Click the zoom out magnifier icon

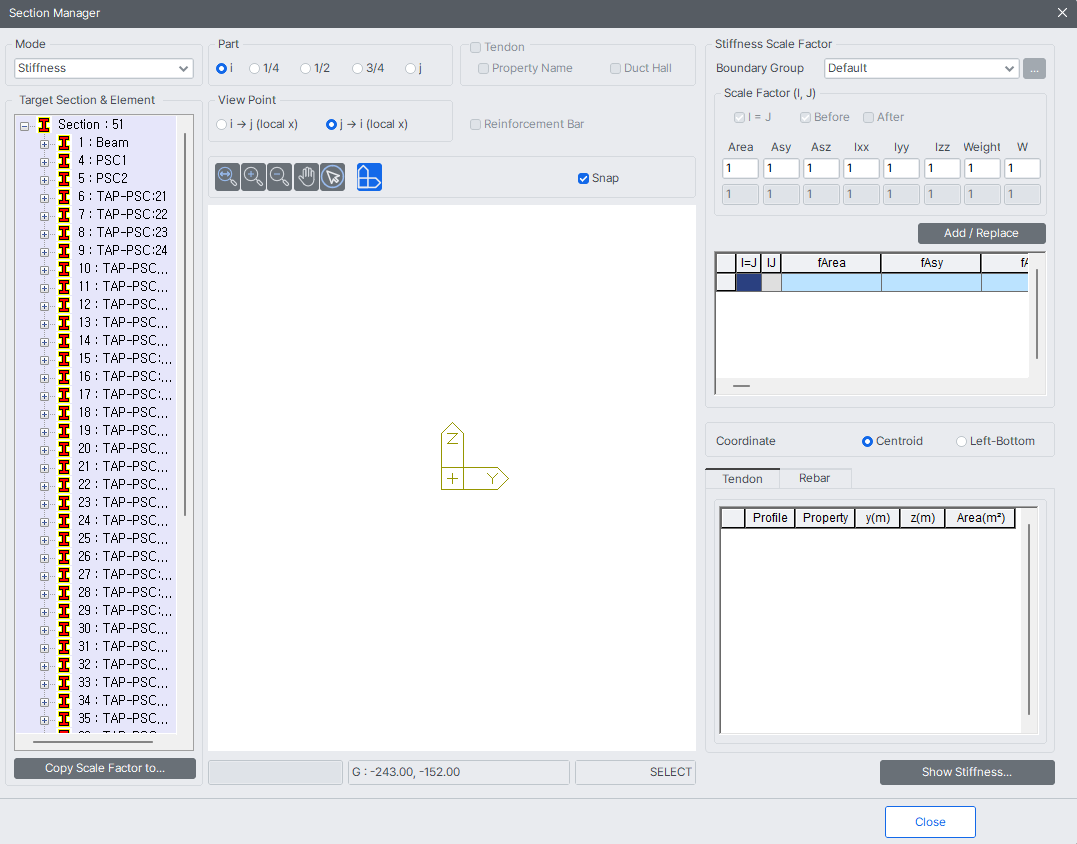tap(280, 177)
